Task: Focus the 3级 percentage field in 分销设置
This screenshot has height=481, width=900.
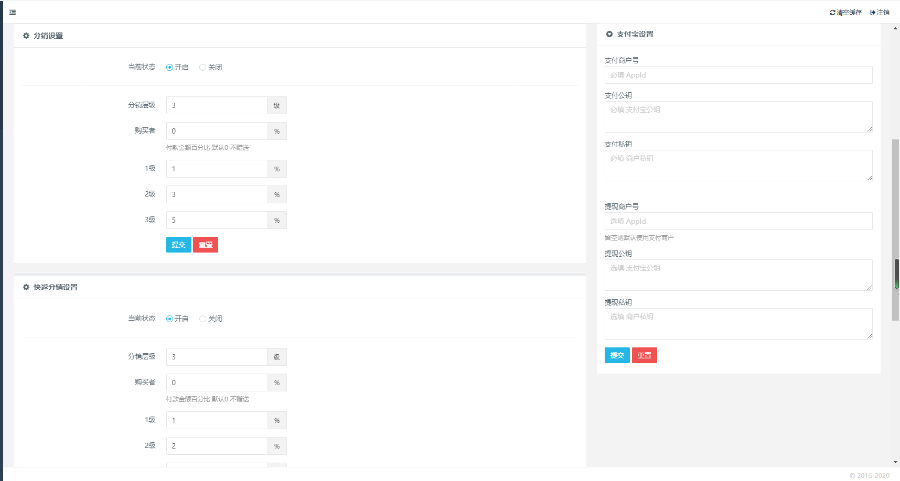Action: pyautogui.click(x=216, y=220)
